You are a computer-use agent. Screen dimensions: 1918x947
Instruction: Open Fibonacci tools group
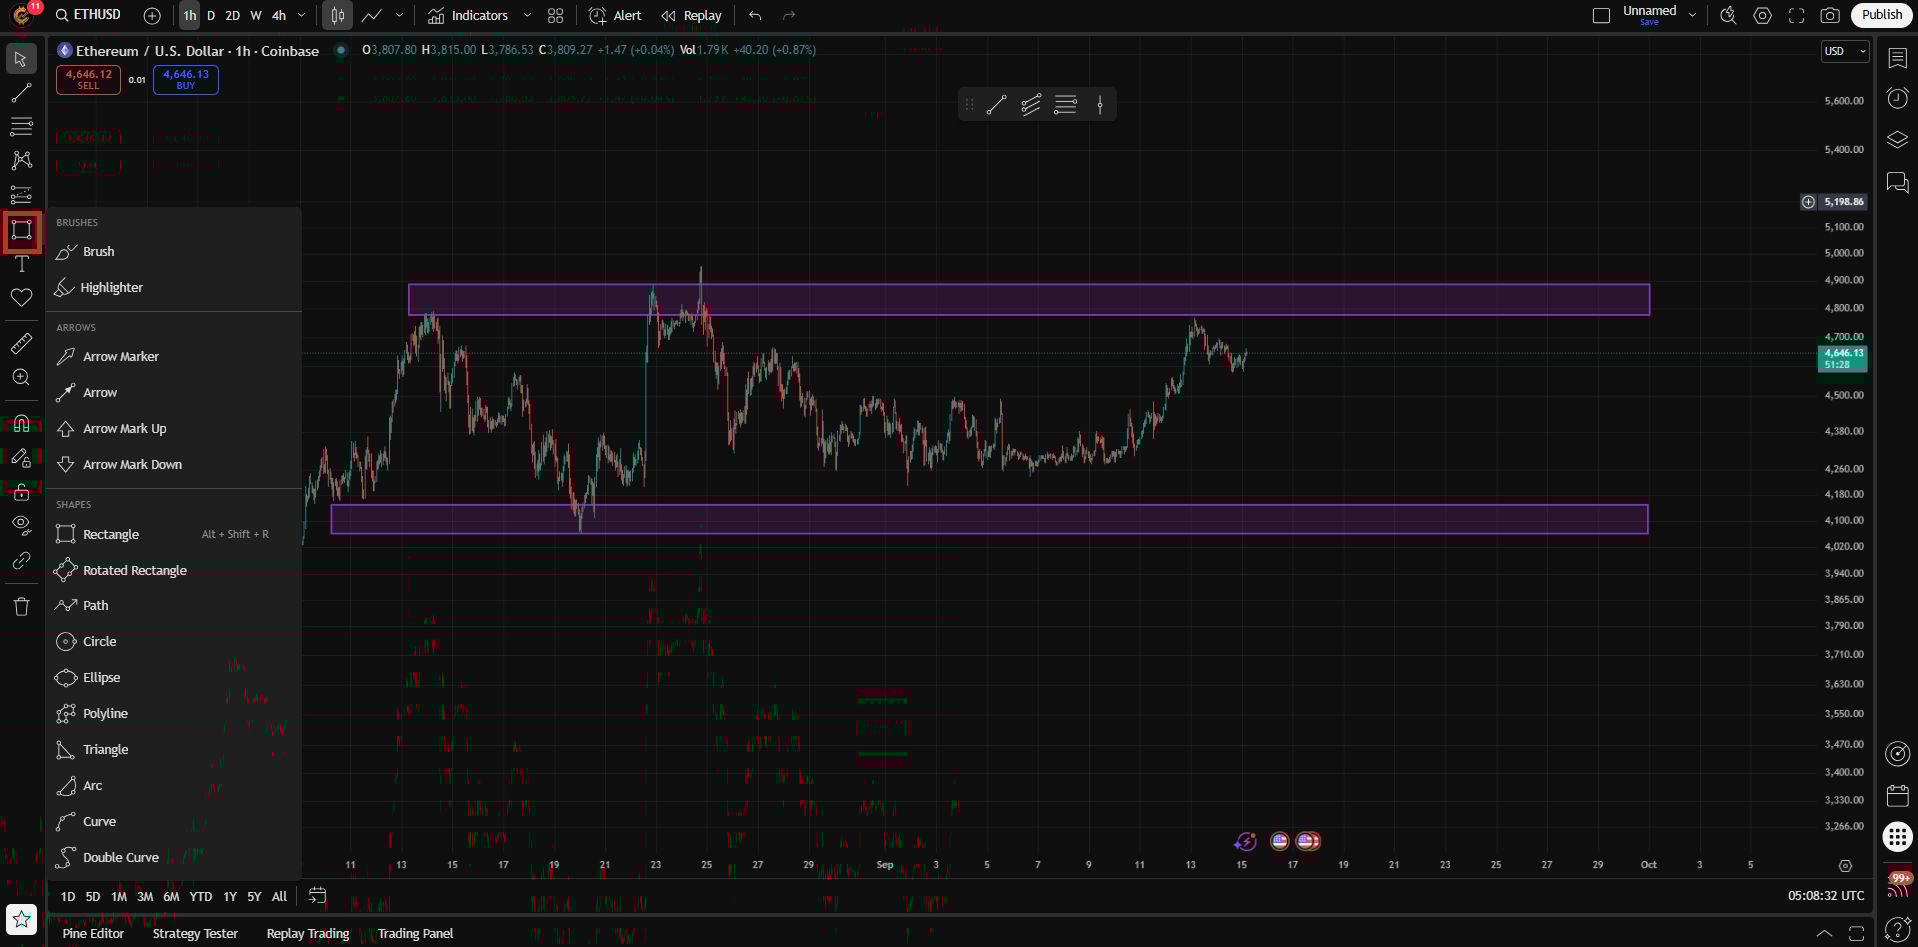click(x=21, y=127)
